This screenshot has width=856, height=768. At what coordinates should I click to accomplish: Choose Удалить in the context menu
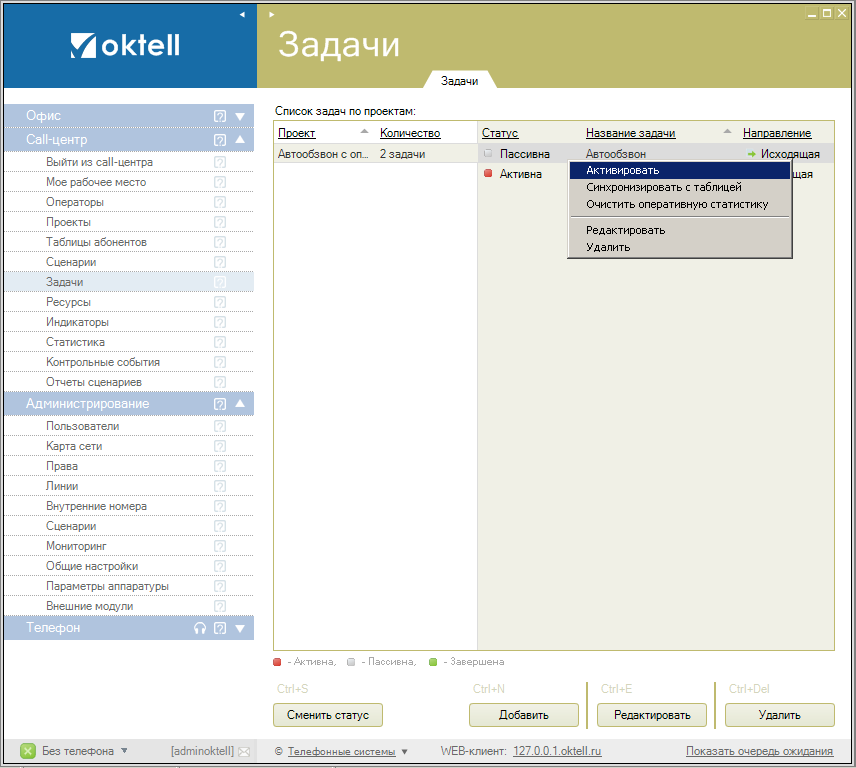tap(608, 247)
